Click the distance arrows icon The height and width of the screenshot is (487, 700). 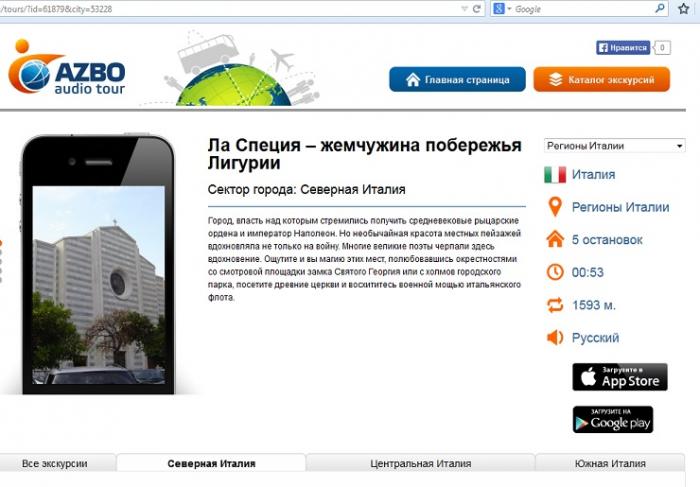555,305
